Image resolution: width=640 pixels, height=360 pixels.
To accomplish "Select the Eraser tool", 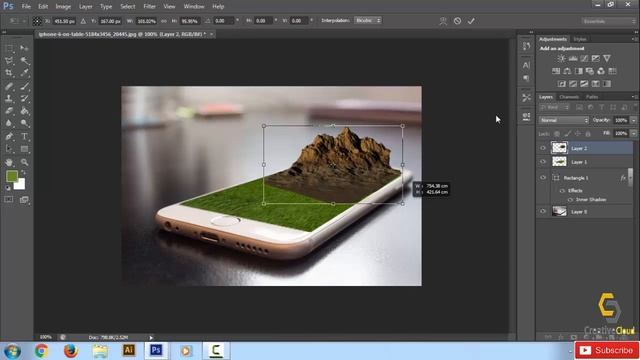I will (x=9, y=111).
